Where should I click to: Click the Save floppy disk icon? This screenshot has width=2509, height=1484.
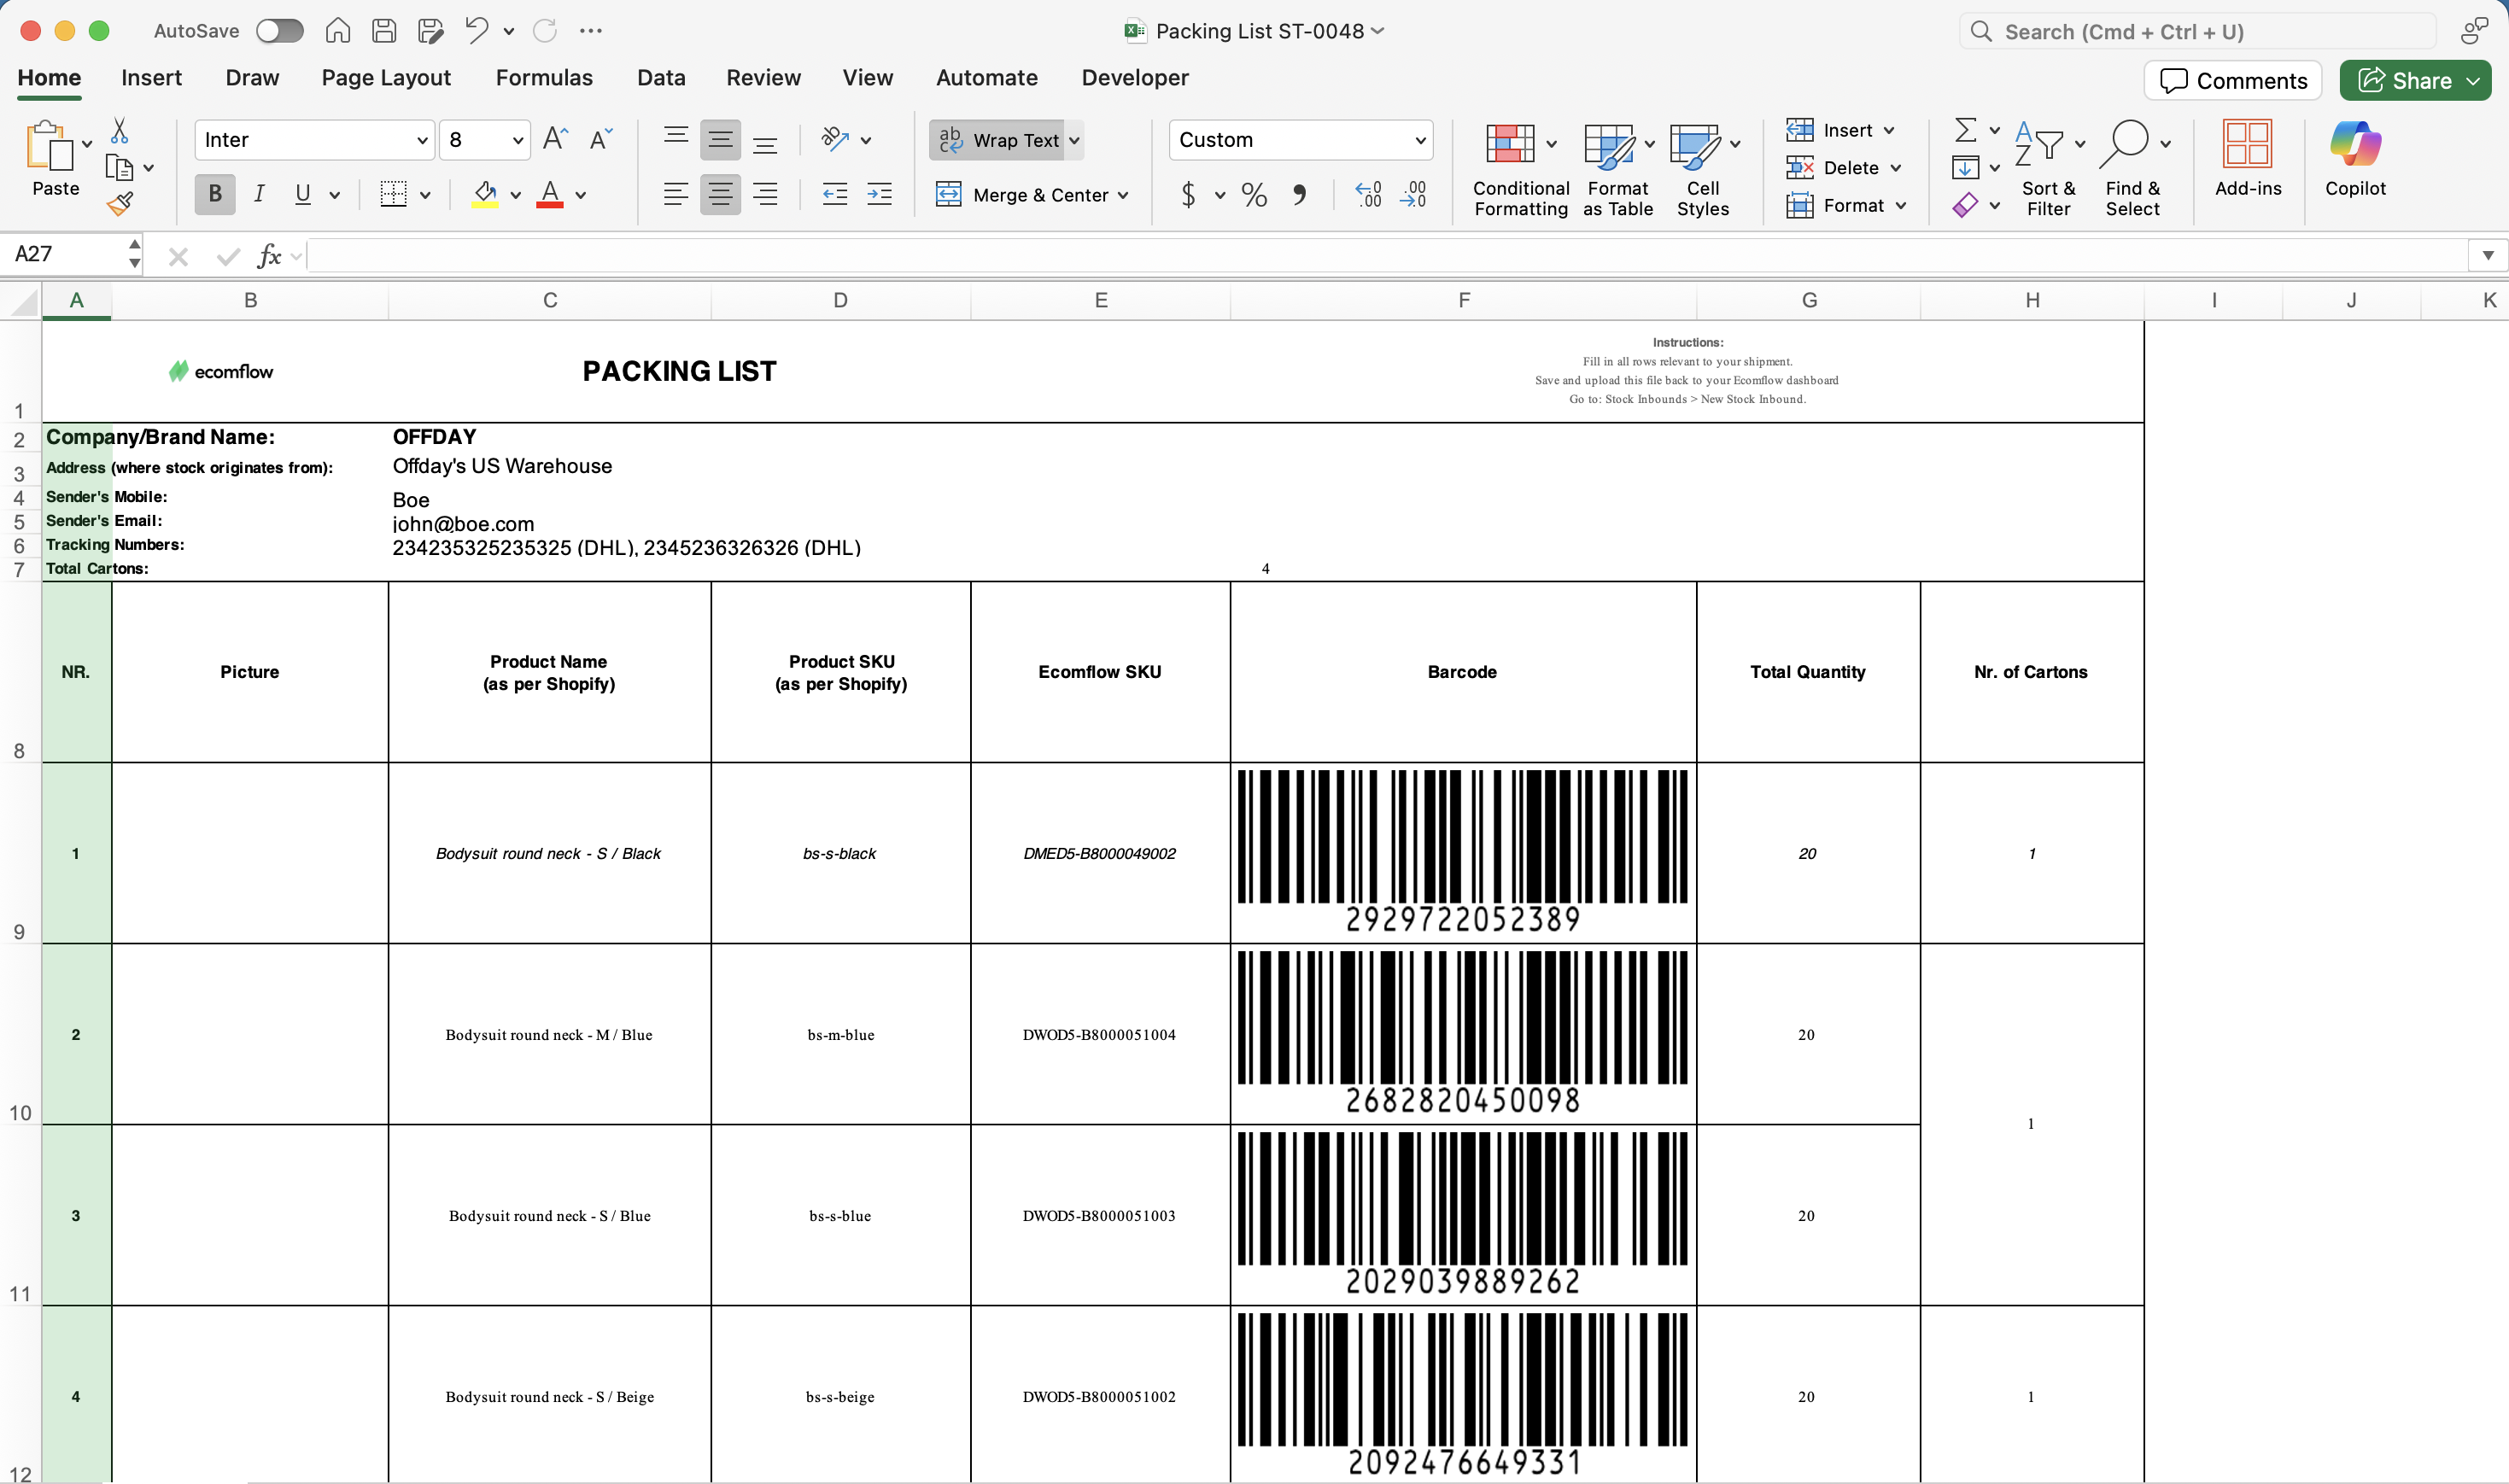point(384,31)
